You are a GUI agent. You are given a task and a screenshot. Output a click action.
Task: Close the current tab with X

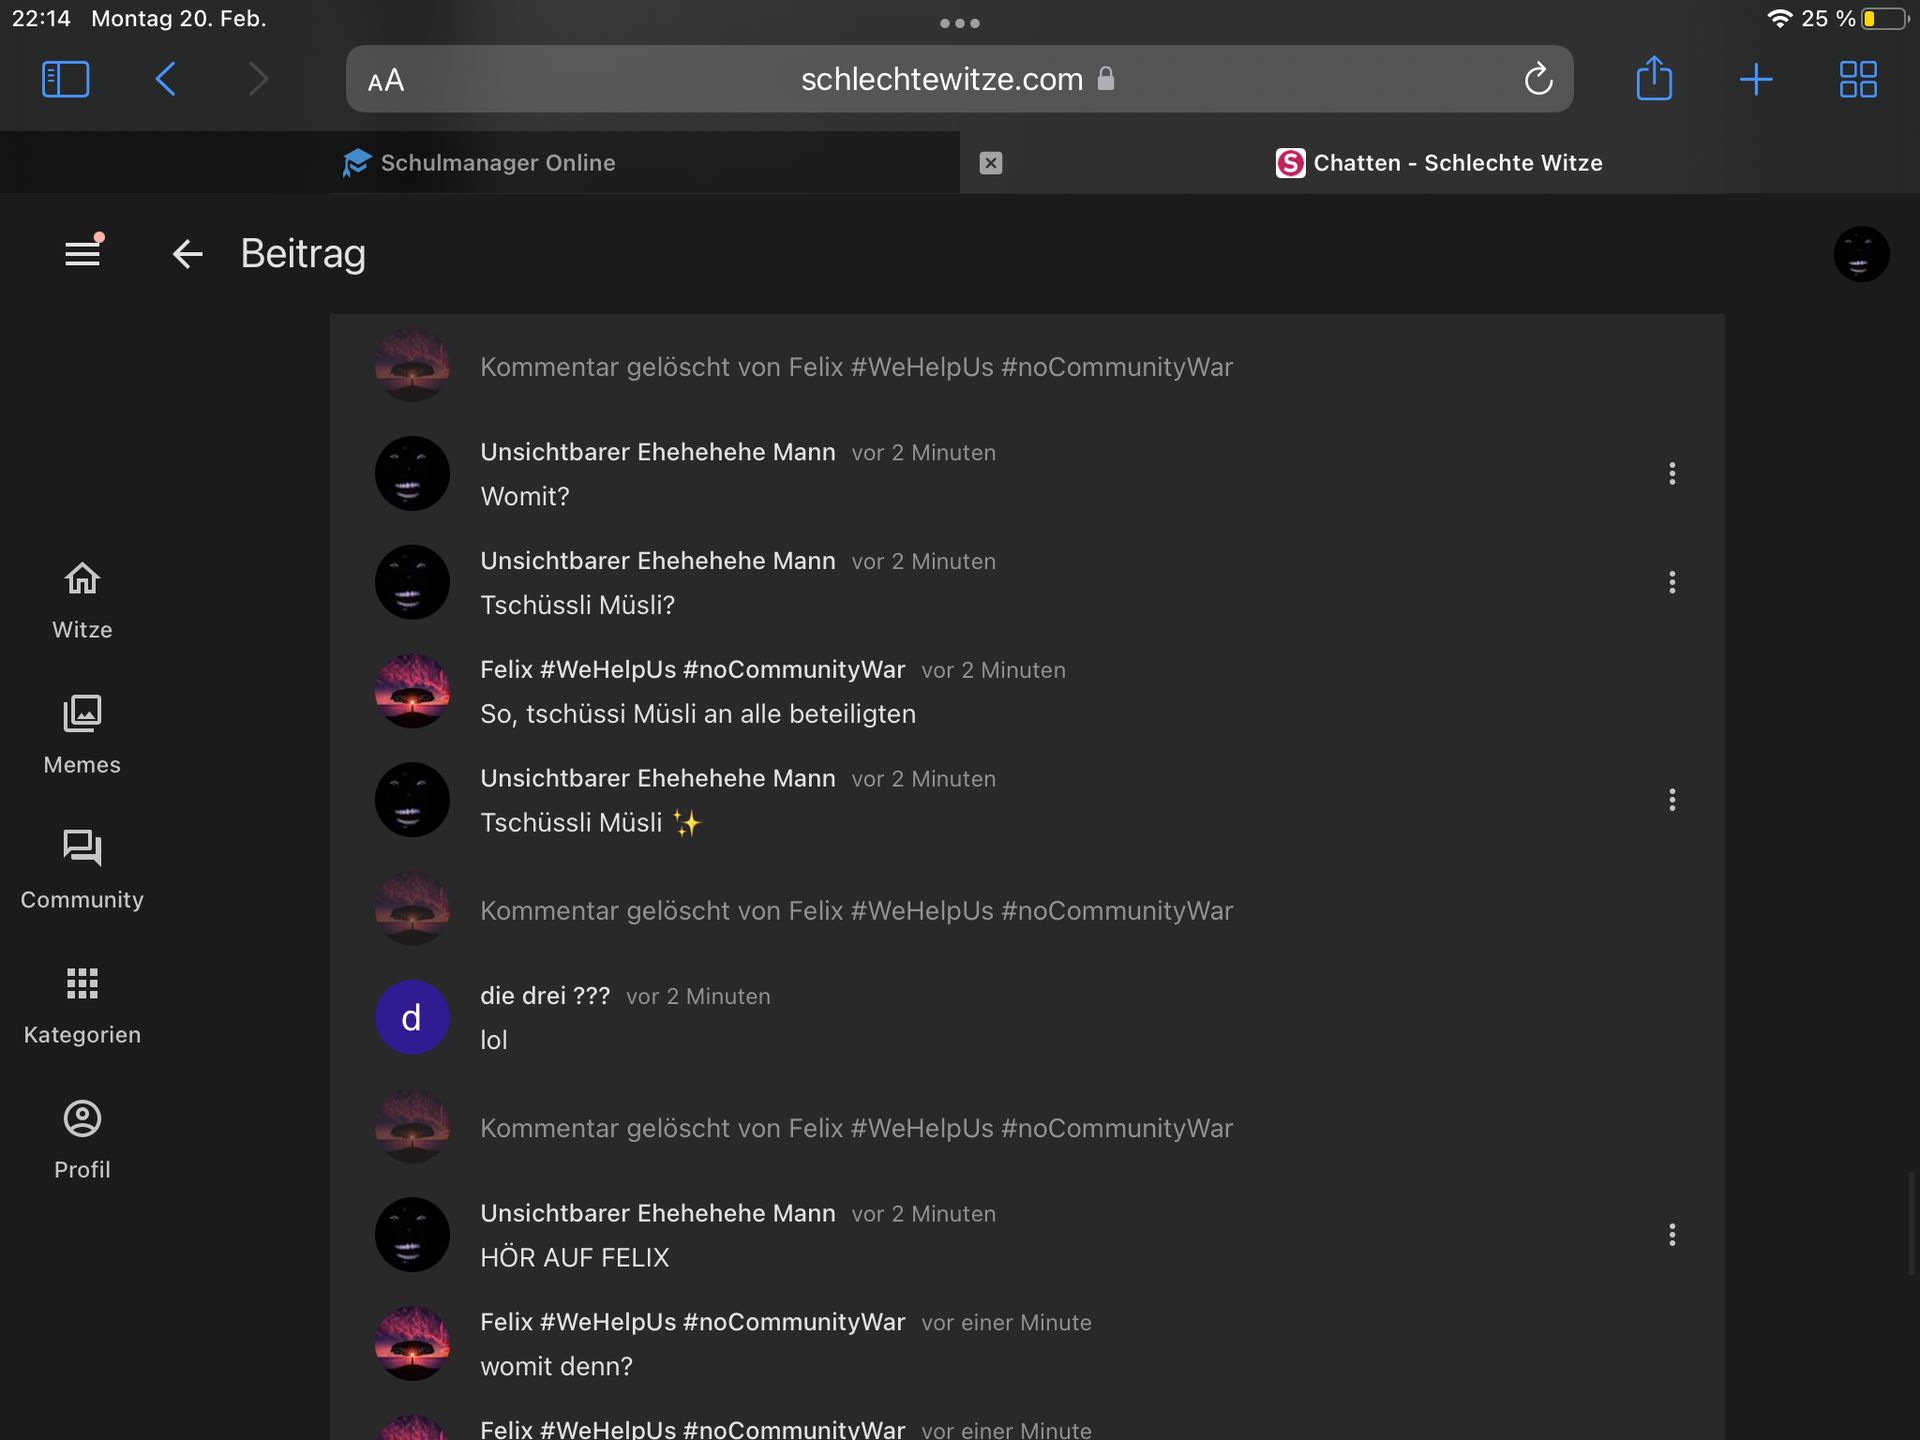coord(990,163)
